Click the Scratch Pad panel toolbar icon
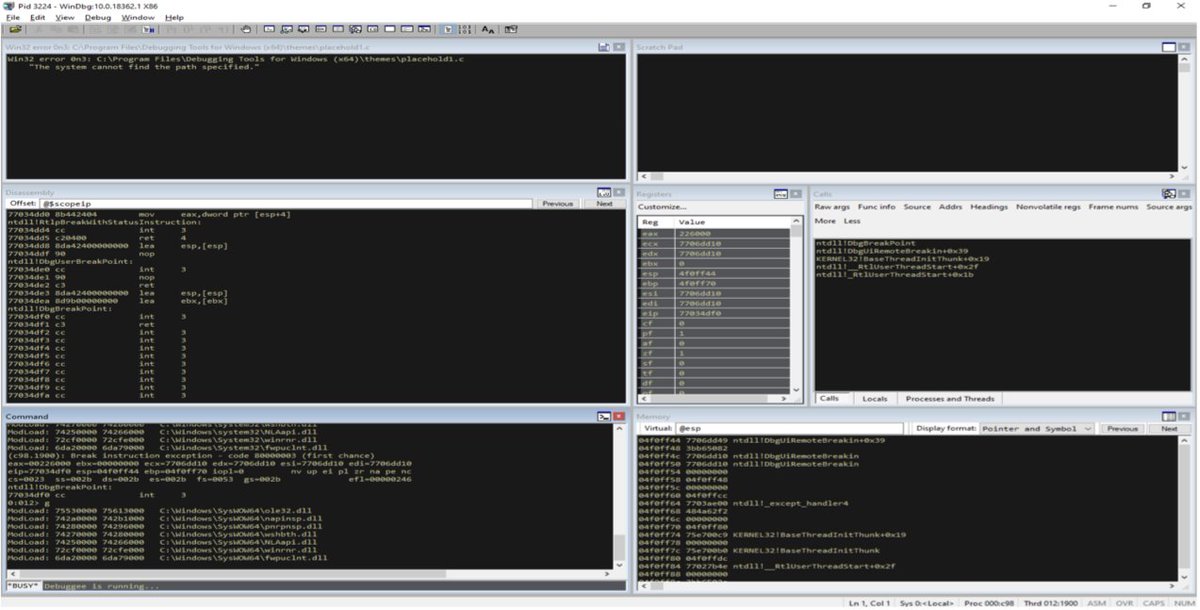Screen dimensions: 1200x610 (x=1168, y=47)
